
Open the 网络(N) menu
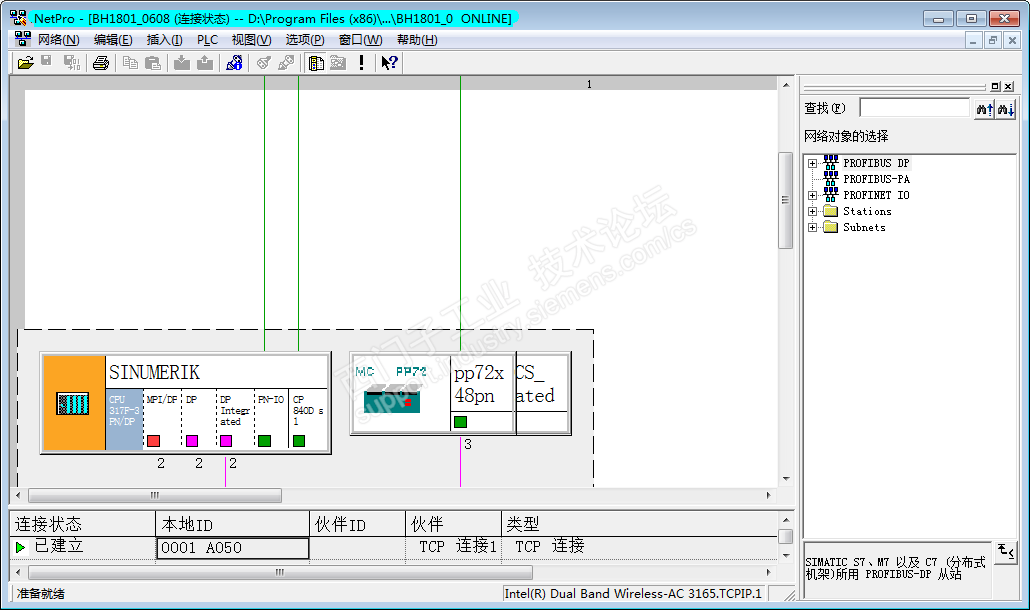58,39
